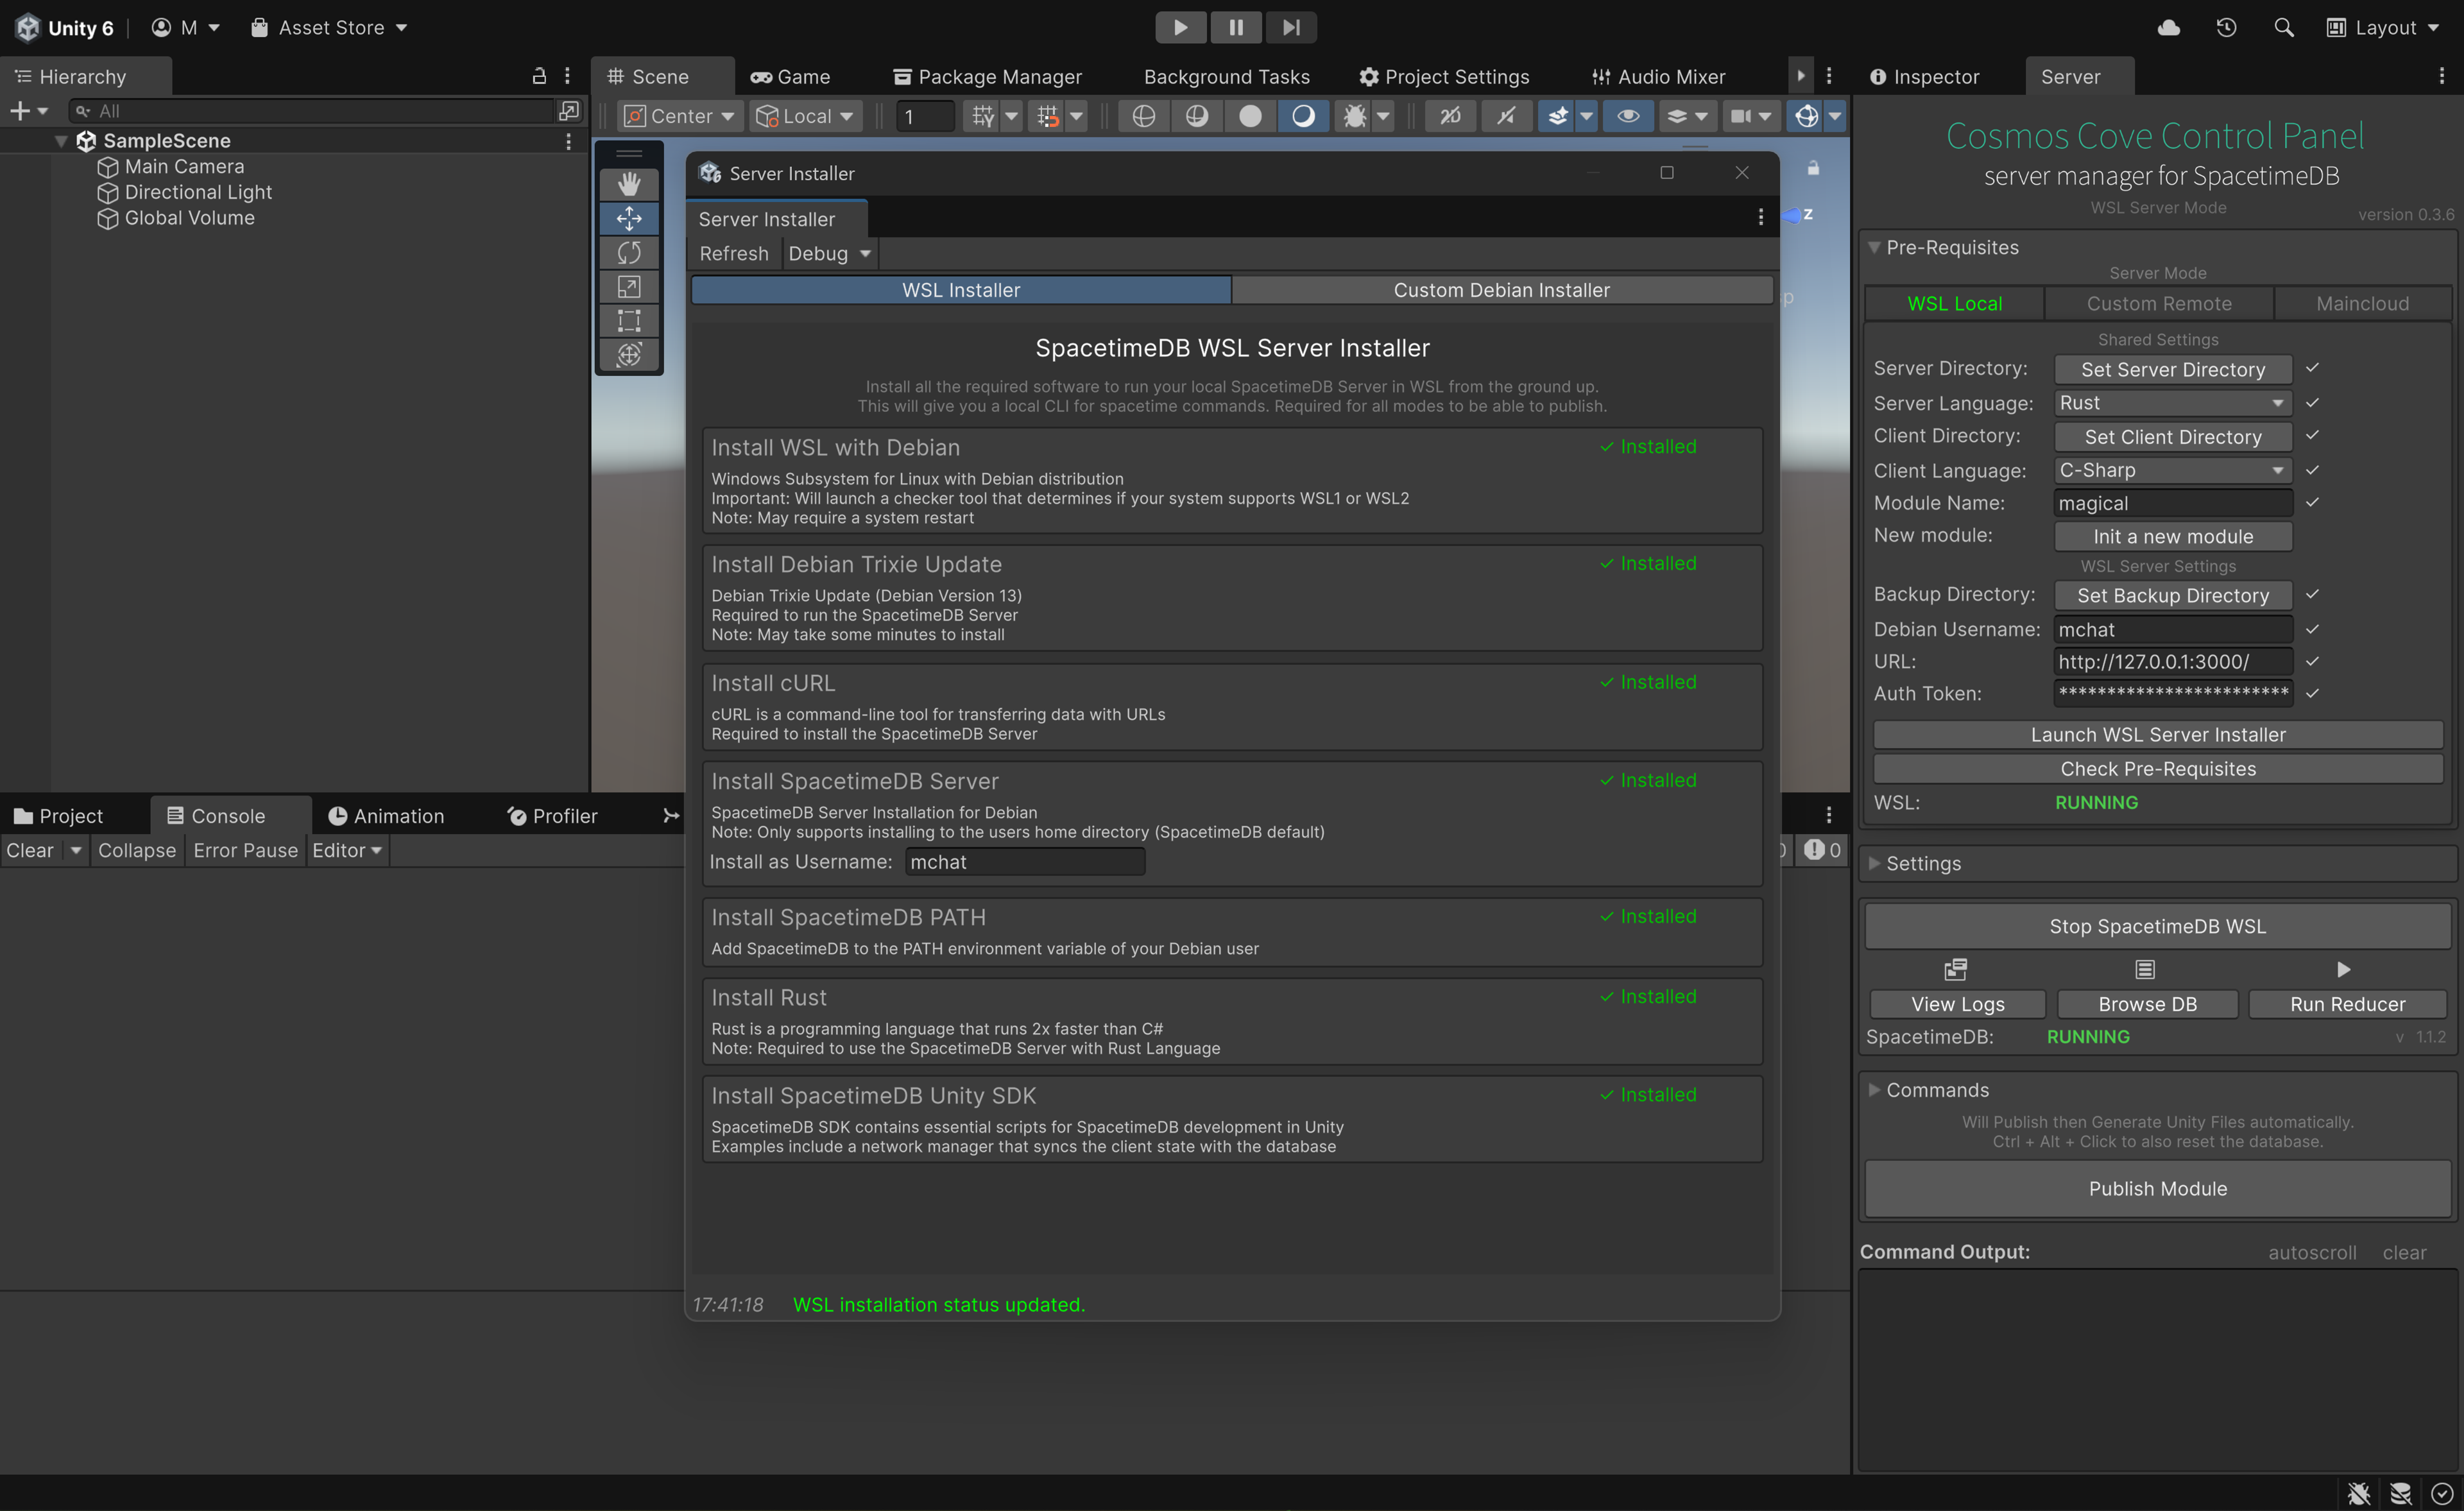The width and height of the screenshot is (2464, 1511).
Task: Select Maincloud server mode
Action: (x=2362, y=303)
